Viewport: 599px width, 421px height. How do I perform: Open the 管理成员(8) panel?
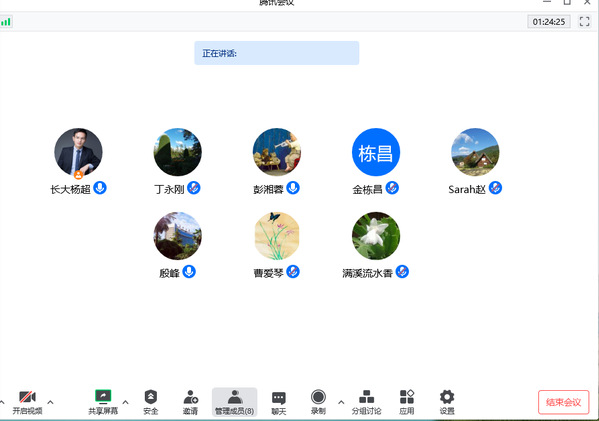click(235, 402)
